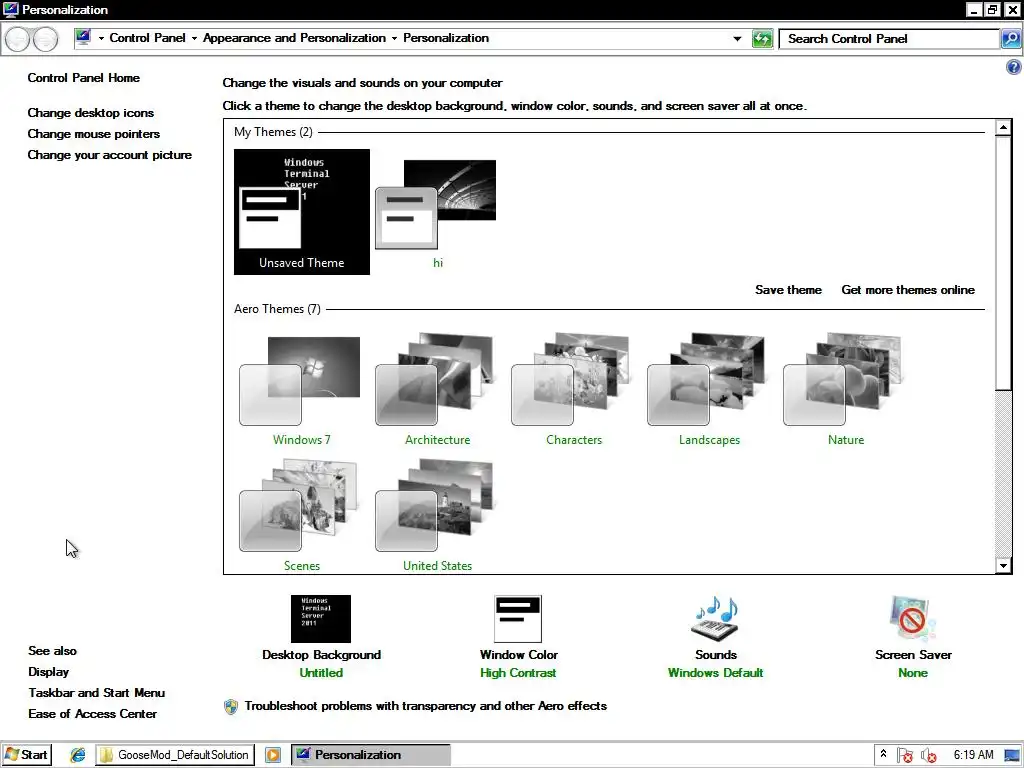Click the High Contrast window color link
Screen dimensions: 1024x768
pos(518,673)
